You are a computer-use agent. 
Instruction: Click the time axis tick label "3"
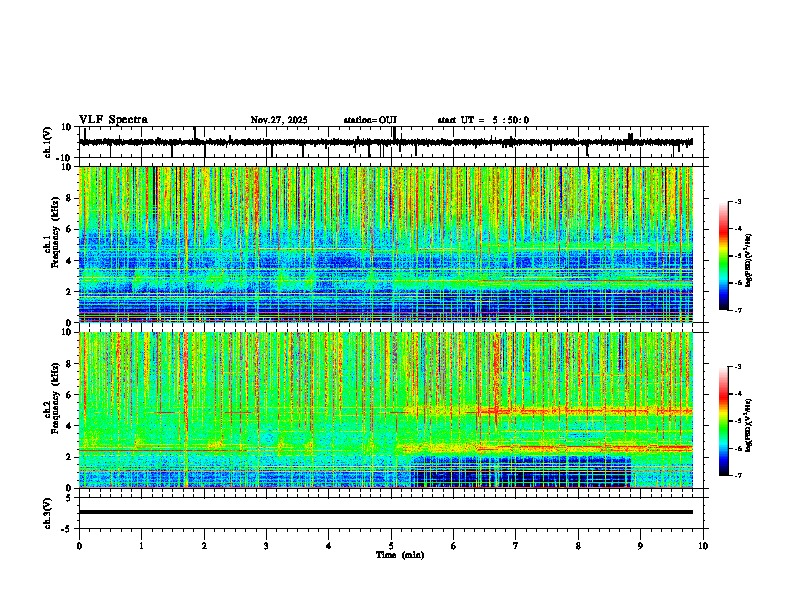click(x=266, y=546)
